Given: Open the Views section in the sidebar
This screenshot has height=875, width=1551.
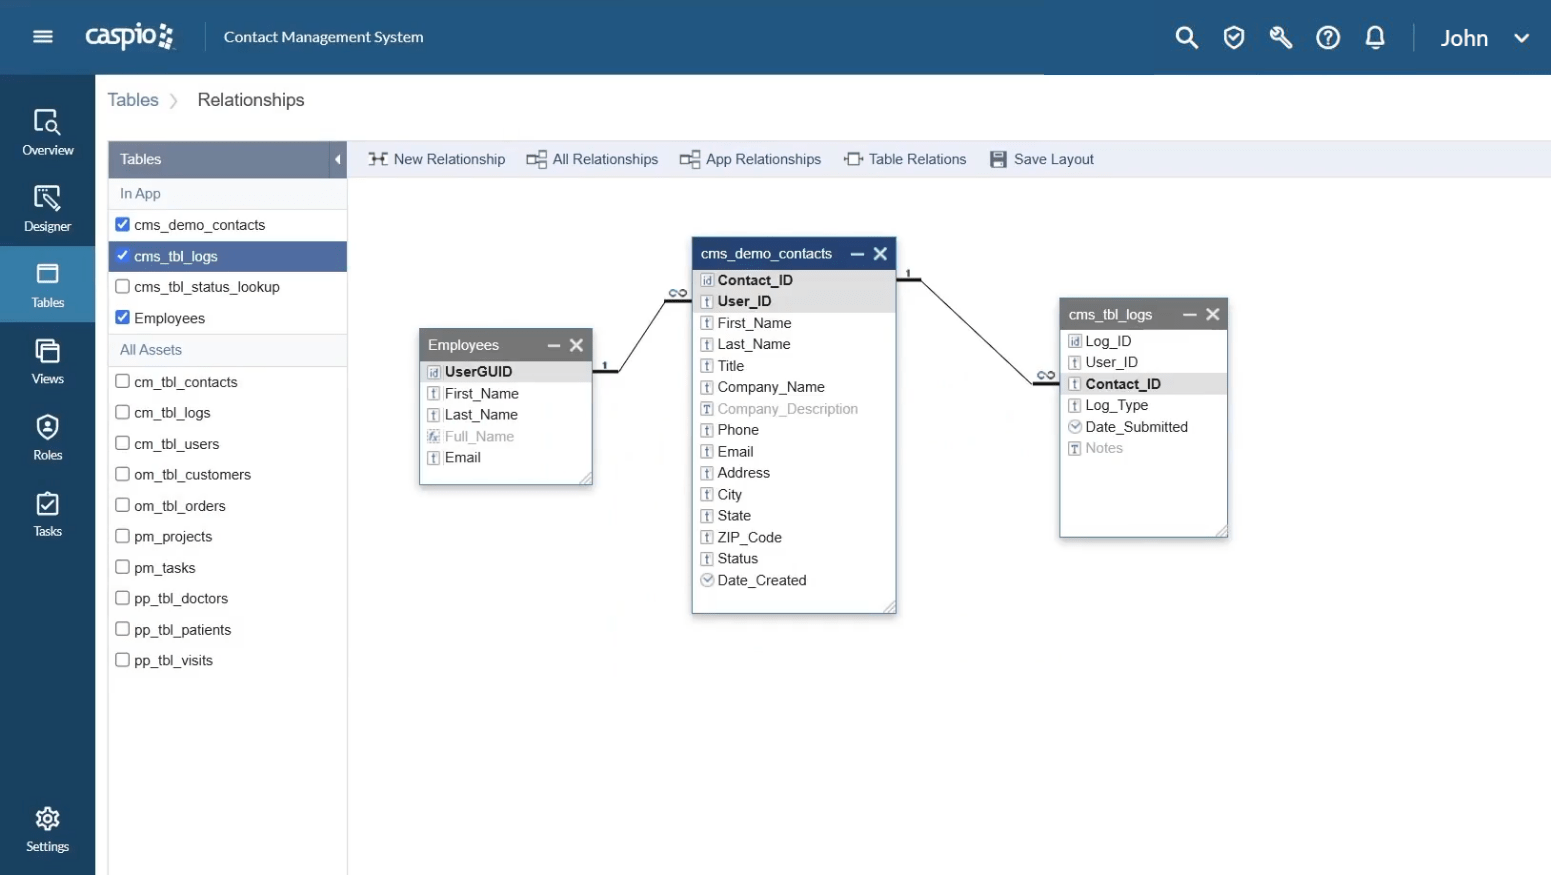Looking at the screenshot, I should [47, 361].
